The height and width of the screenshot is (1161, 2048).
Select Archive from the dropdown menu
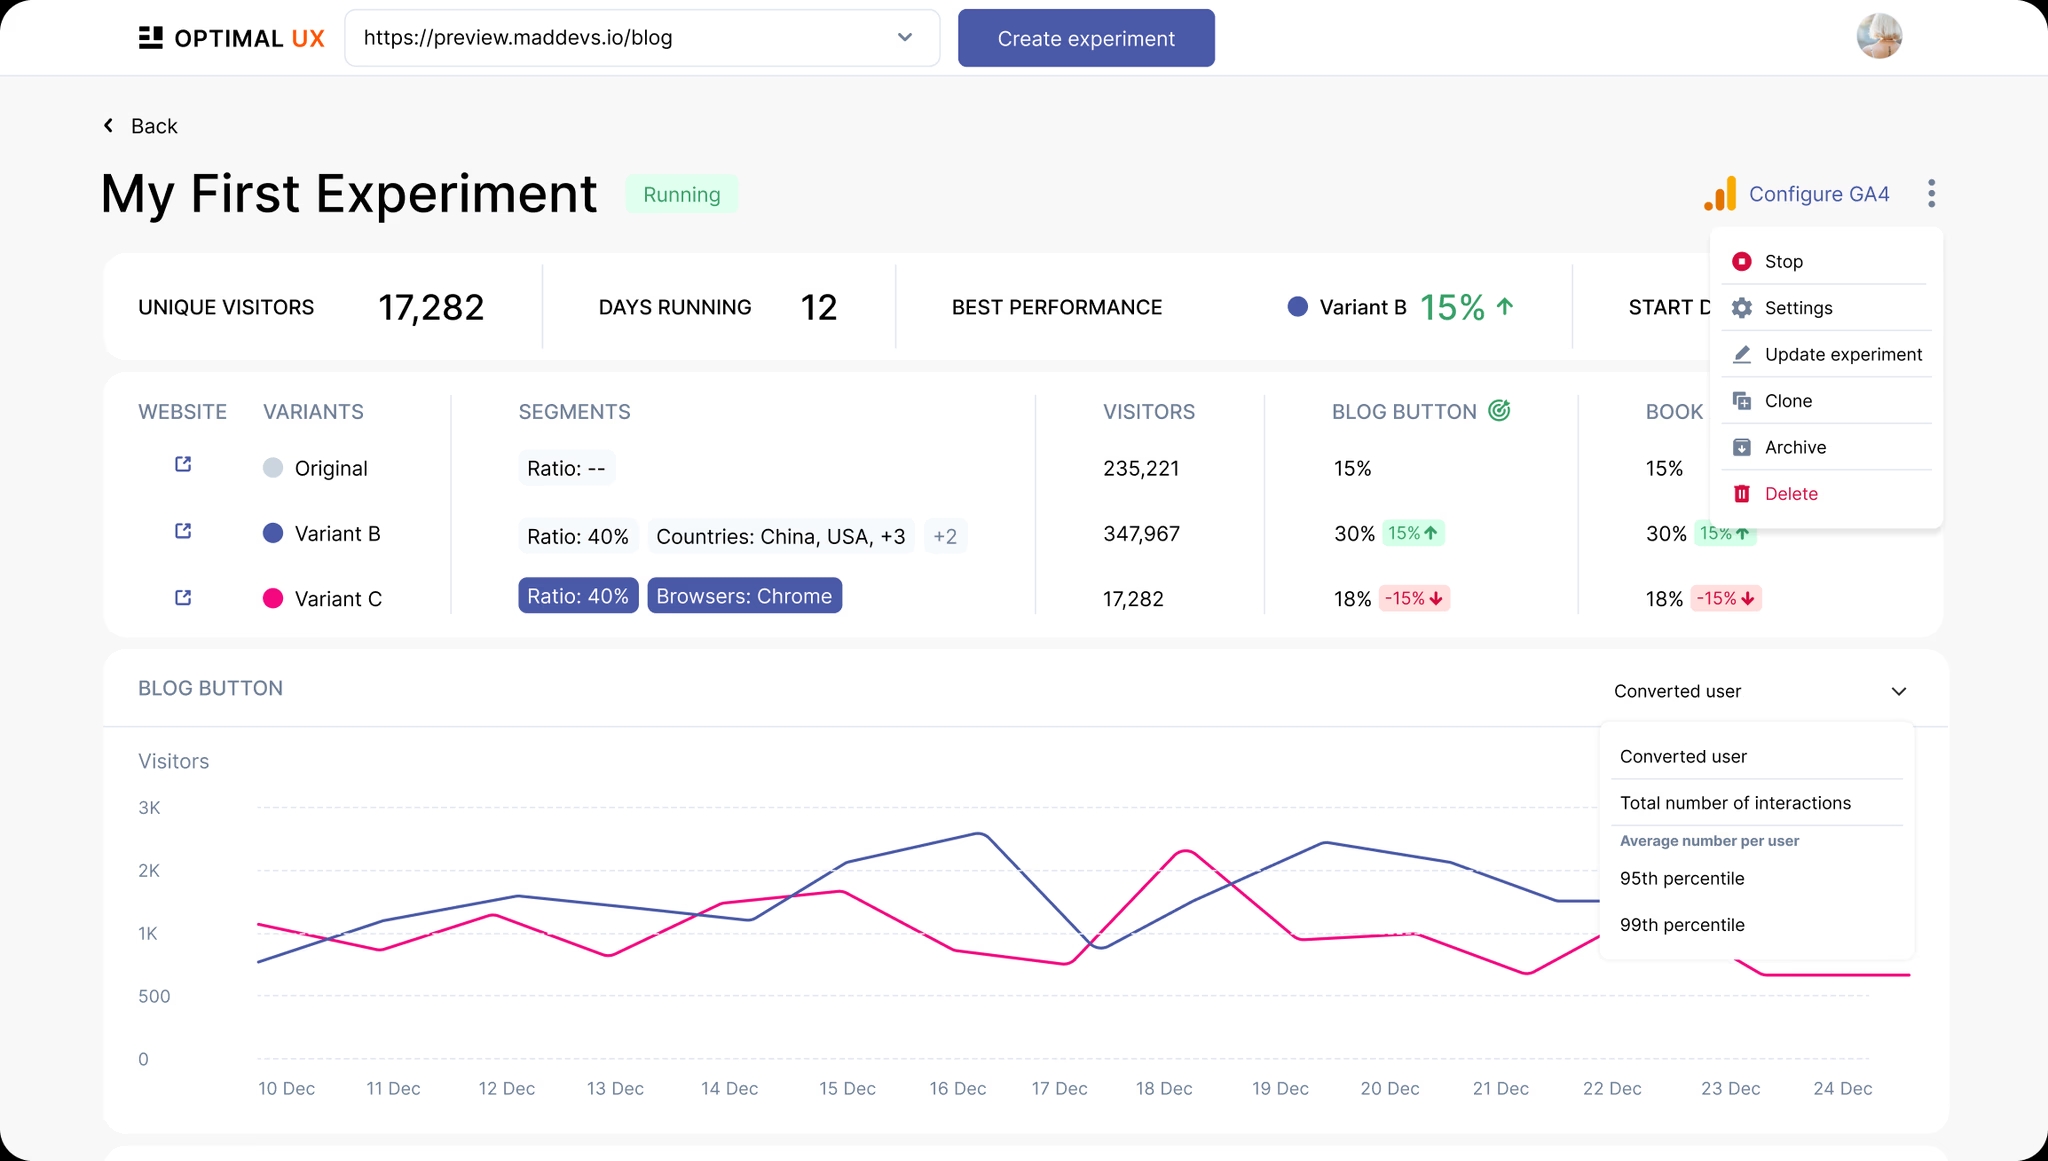(1795, 447)
